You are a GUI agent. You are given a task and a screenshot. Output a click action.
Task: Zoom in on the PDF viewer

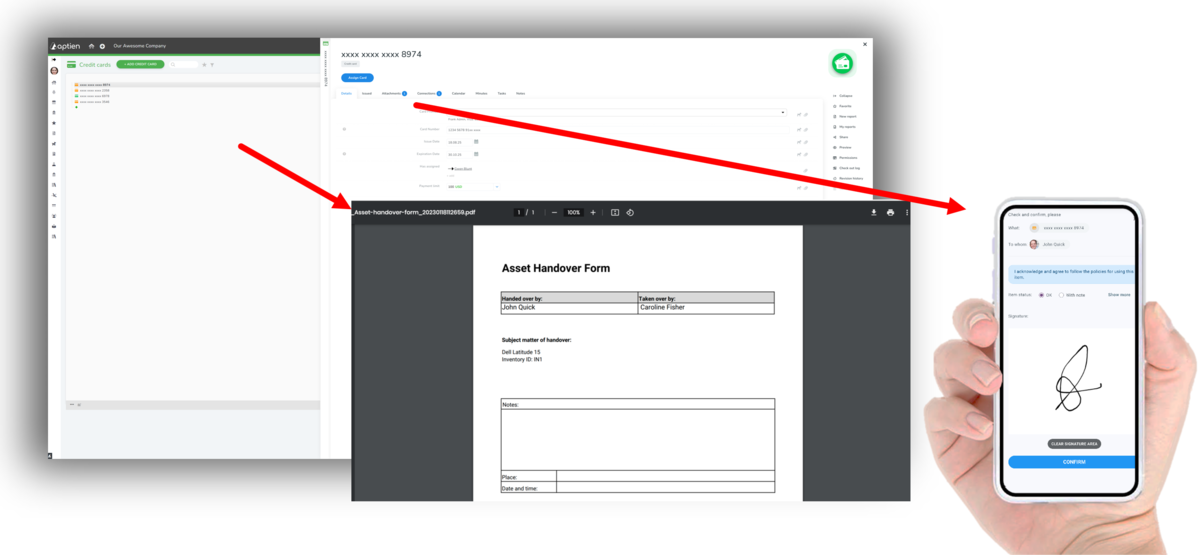click(x=593, y=212)
